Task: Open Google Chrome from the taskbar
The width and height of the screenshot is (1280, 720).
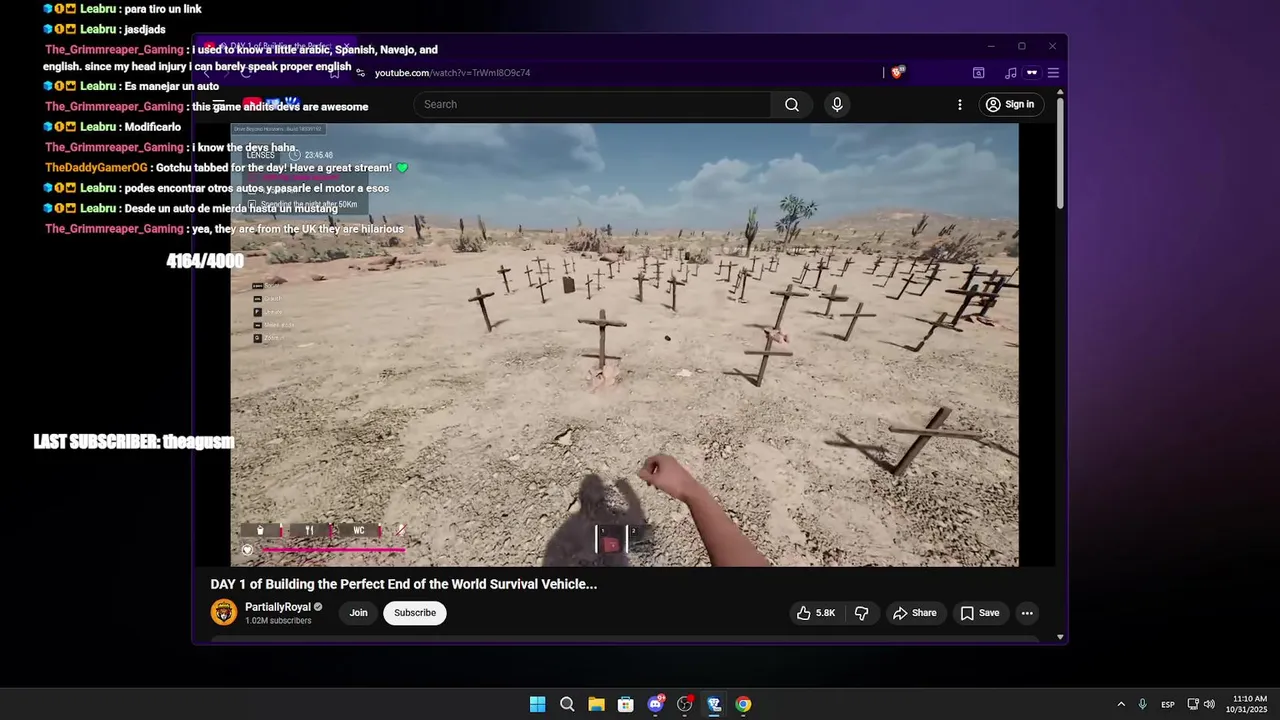Action: pyautogui.click(x=743, y=704)
